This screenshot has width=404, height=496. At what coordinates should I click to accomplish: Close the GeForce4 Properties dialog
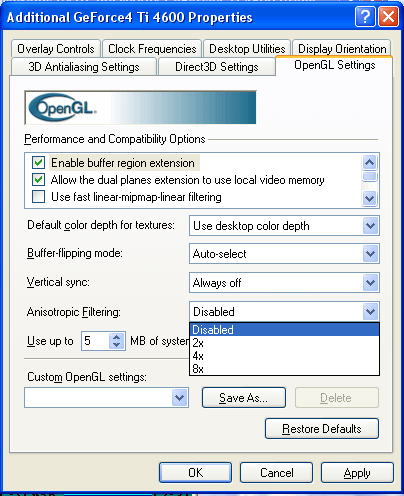[388, 17]
